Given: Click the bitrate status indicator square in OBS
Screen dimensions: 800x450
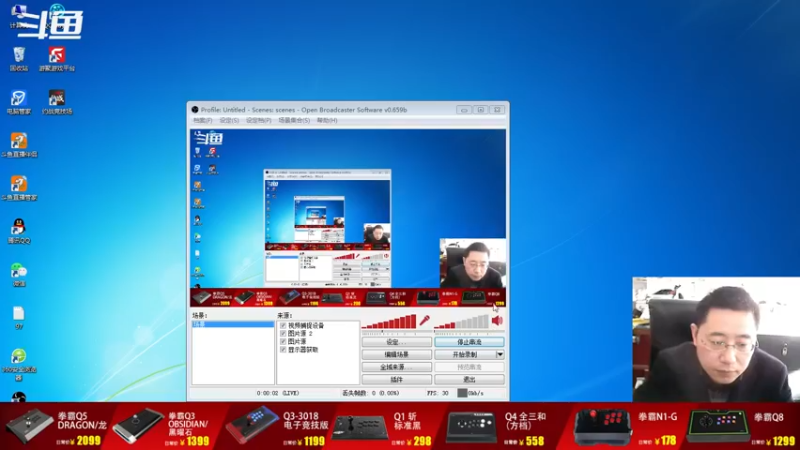Looking at the screenshot, I should (x=462, y=393).
